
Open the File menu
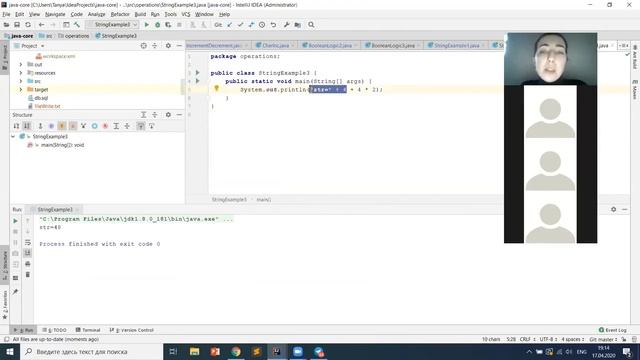click(7, 14)
